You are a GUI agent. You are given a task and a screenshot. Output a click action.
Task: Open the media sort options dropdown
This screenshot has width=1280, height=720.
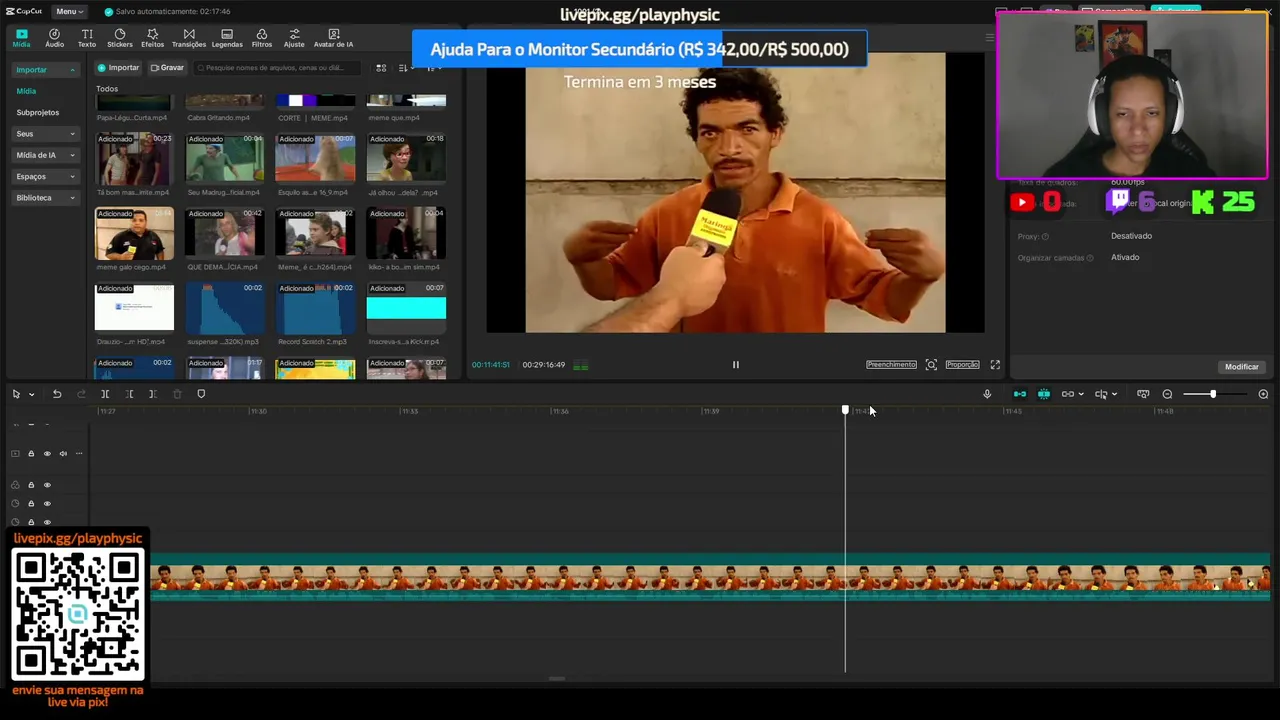tap(406, 68)
